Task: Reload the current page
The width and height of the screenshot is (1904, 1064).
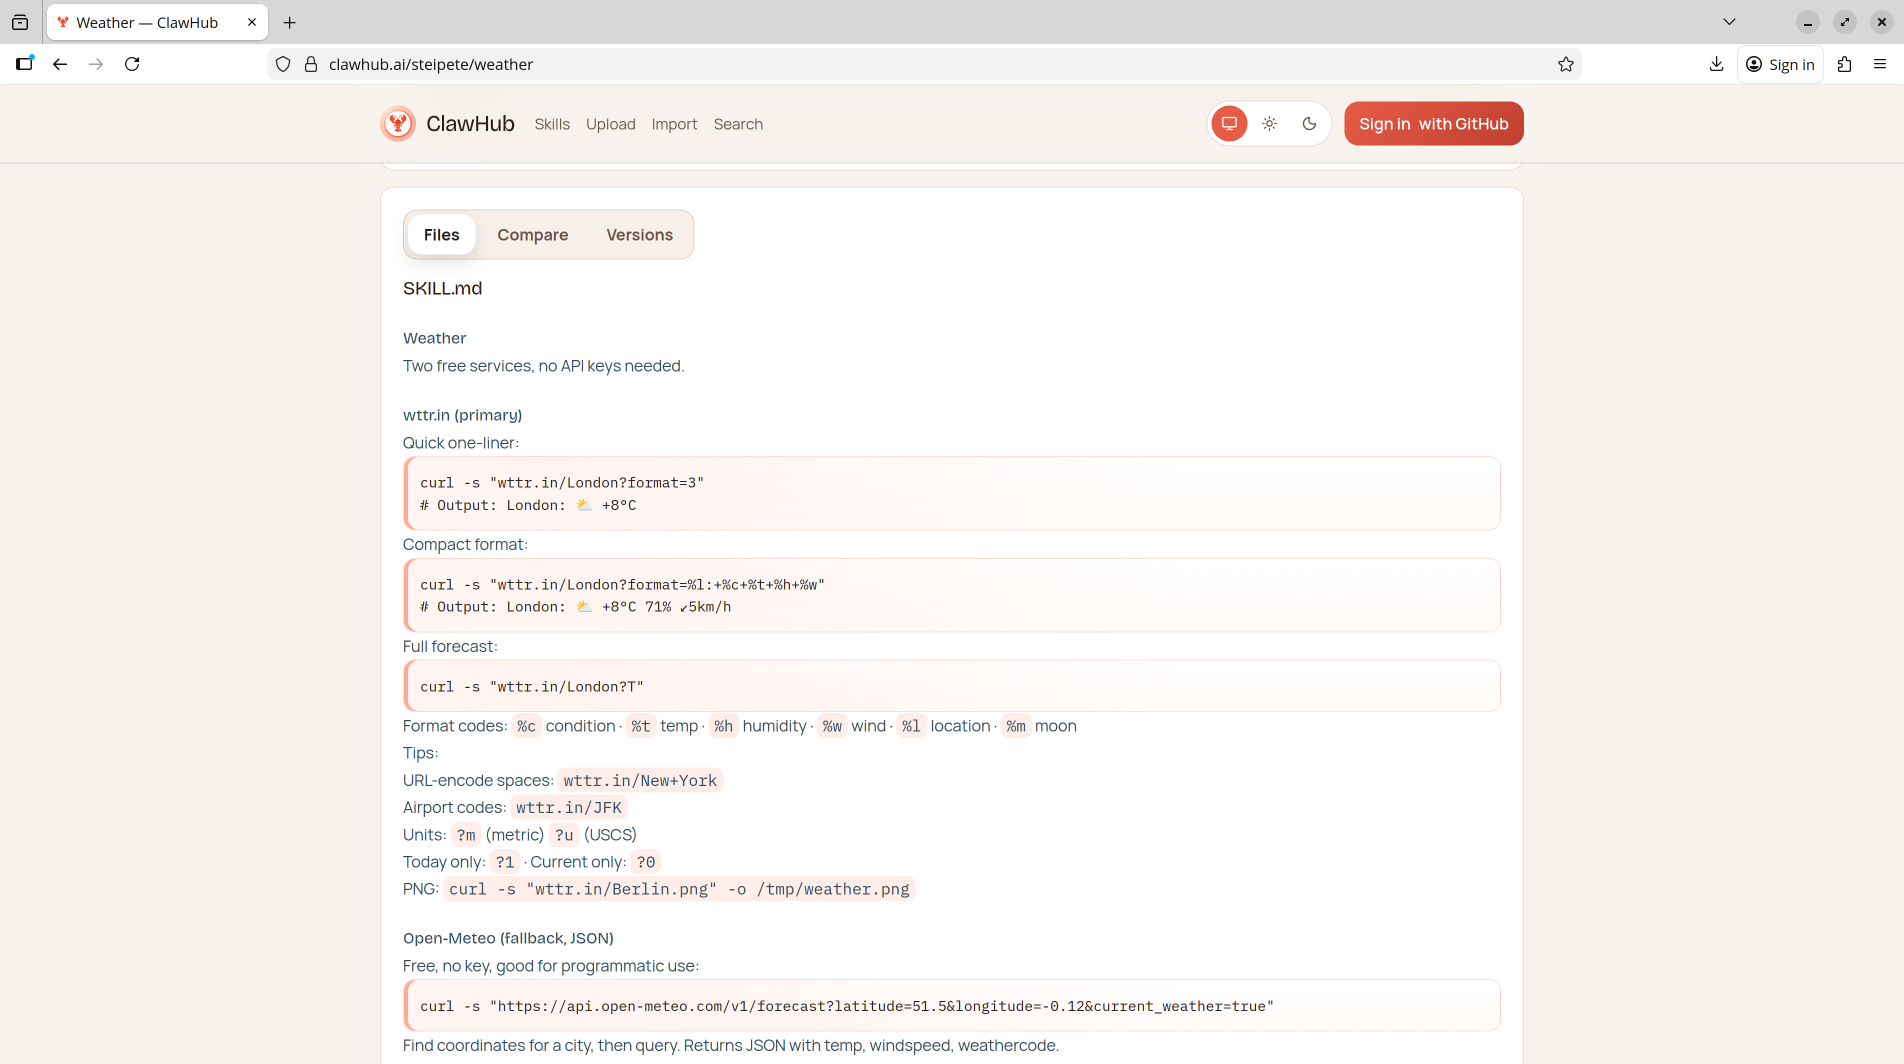Action: (132, 64)
